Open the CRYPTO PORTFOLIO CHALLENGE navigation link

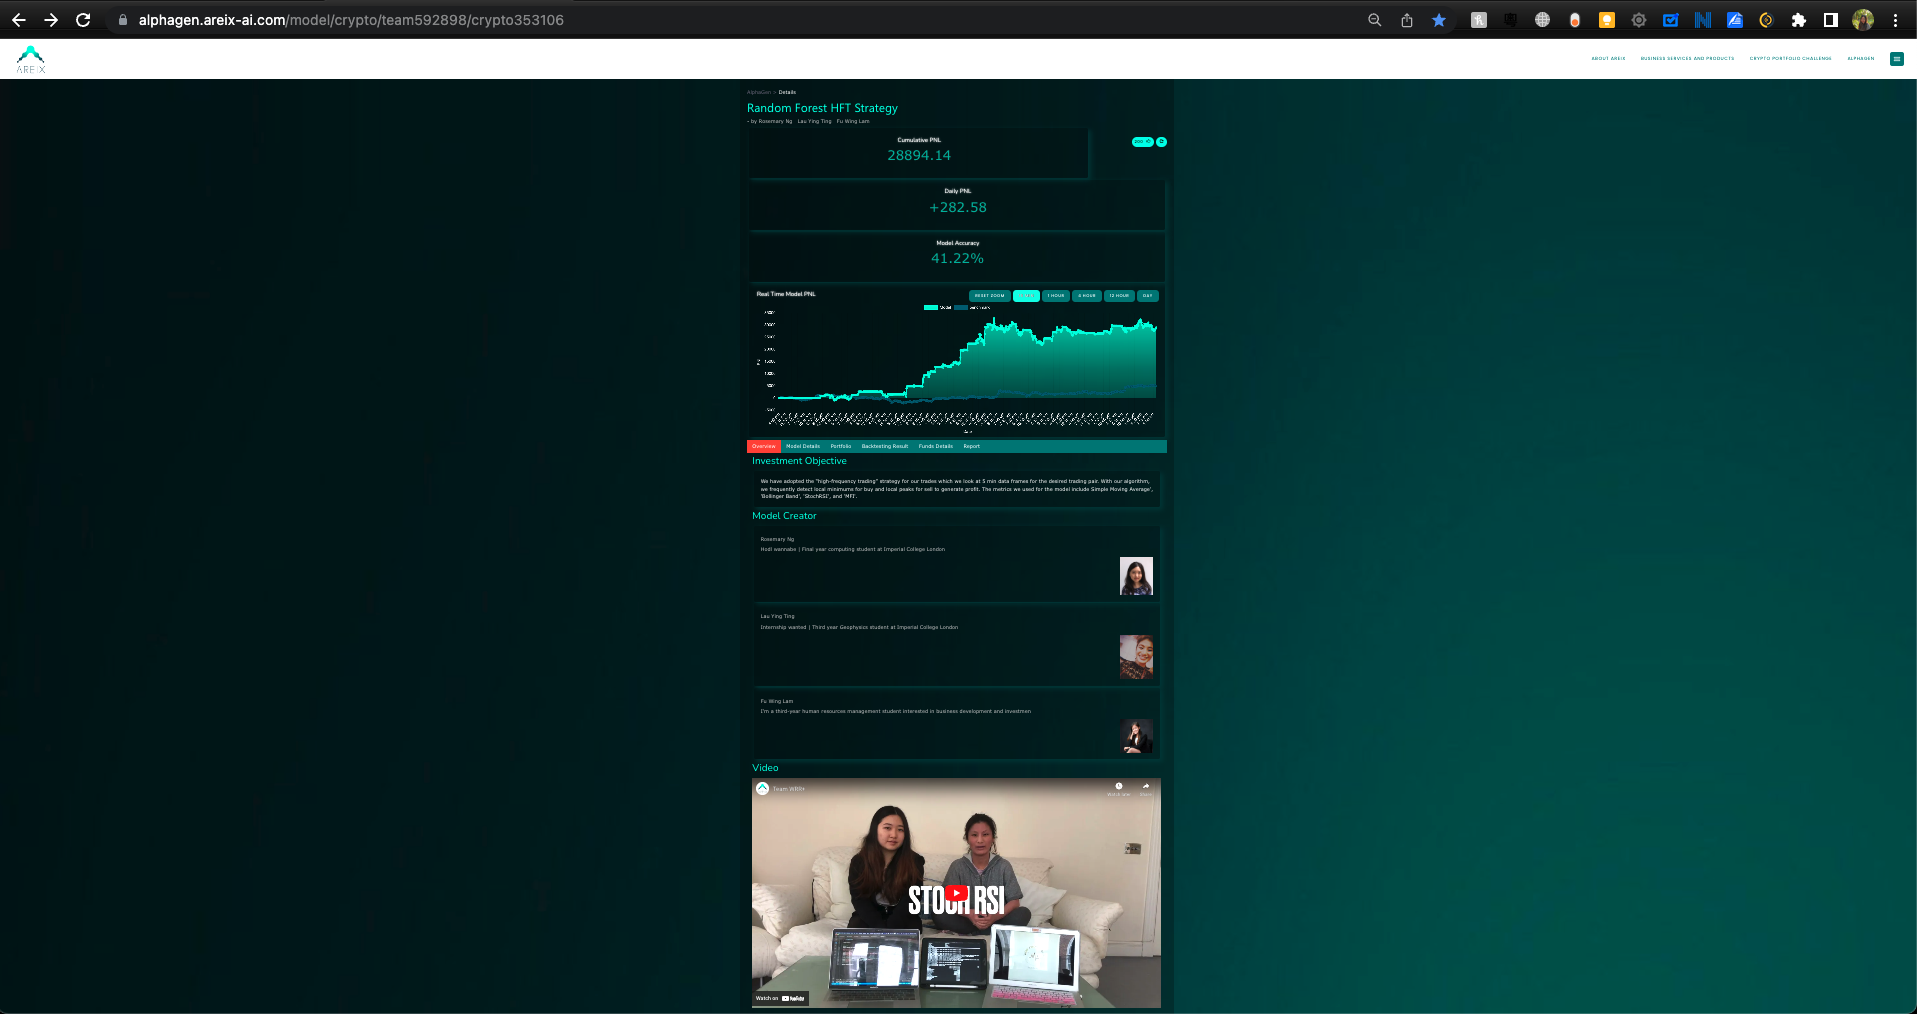tap(1791, 58)
